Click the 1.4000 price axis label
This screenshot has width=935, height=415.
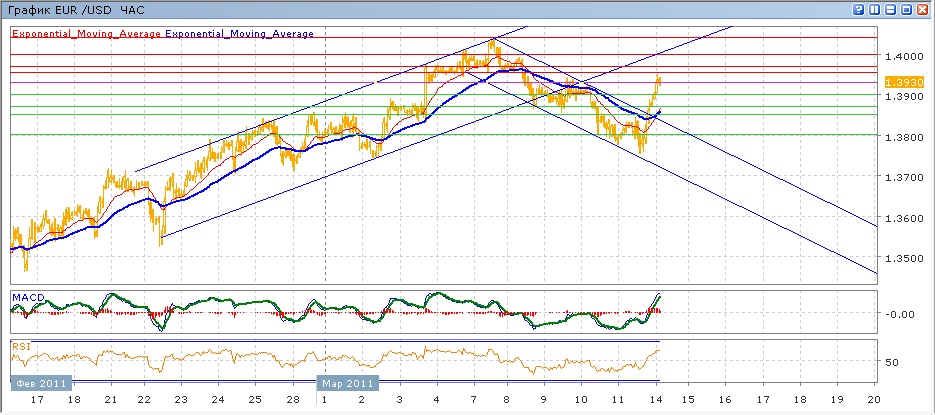(x=898, y=56)
